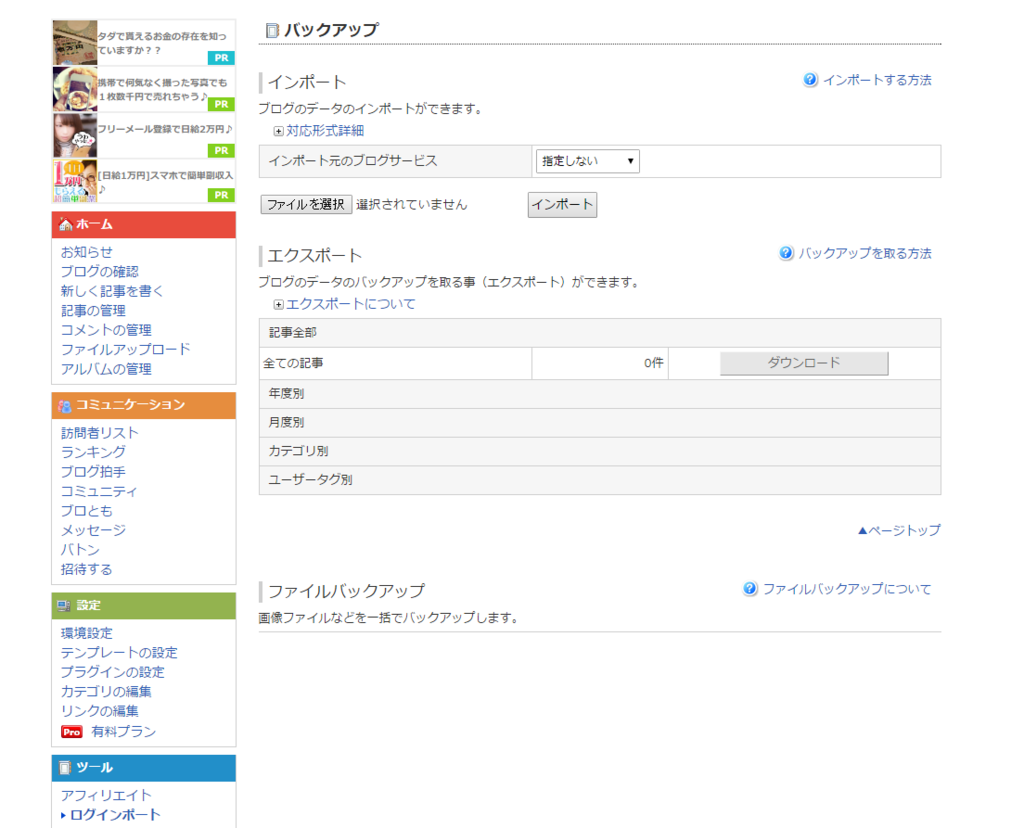Open プラグインの設定 in sidebar
The width and height of the screenshot is (1024, 828).
coord(112,672)
